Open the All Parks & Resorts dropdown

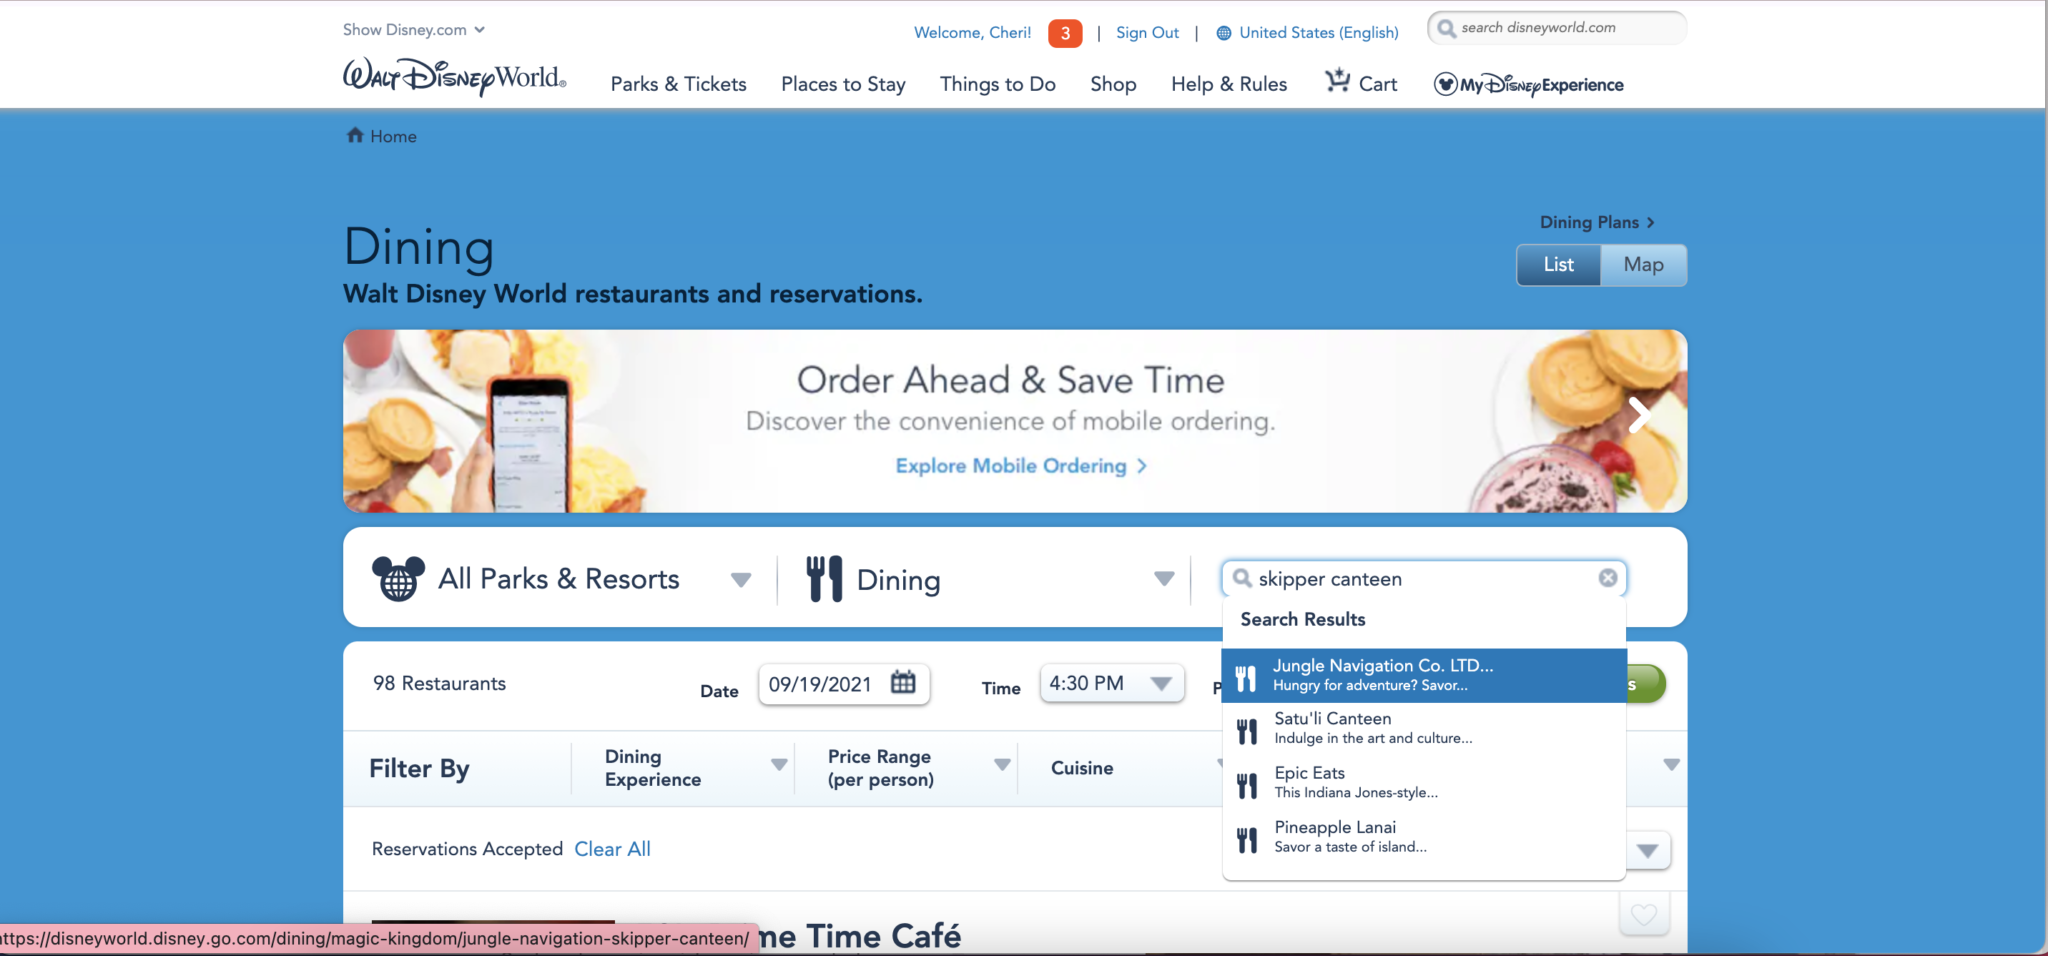[740, 580]
